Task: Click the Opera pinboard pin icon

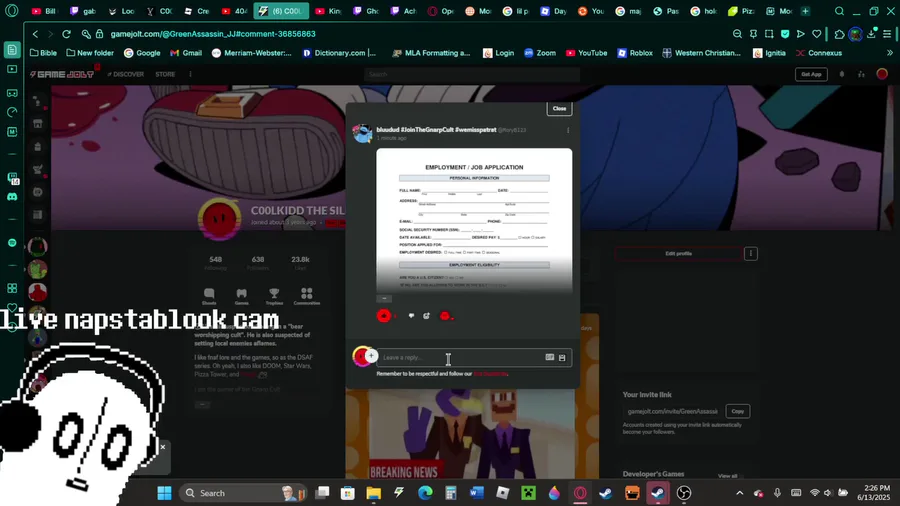Action: [753, 34]
